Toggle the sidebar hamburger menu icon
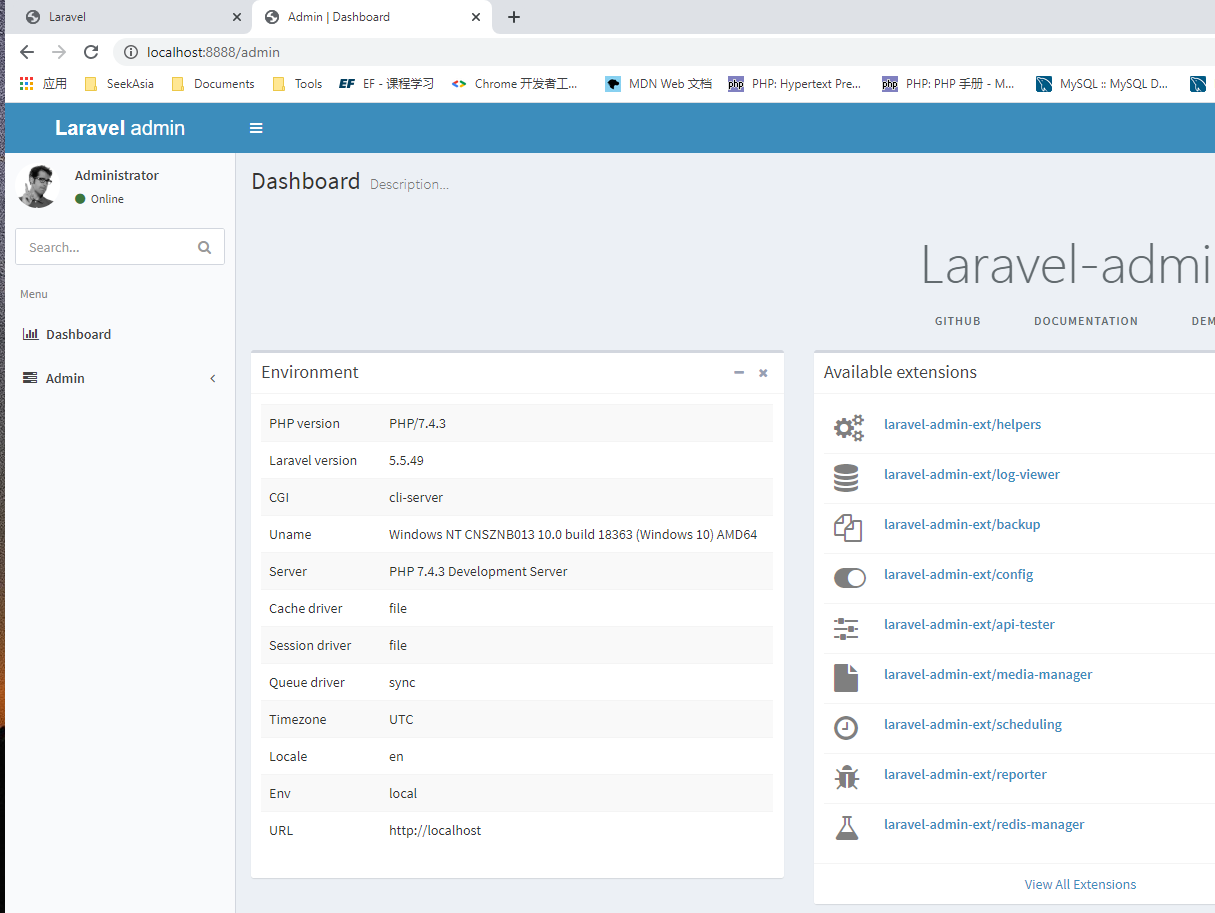This screenshot has width=1215, height=913. click(256, 128)
